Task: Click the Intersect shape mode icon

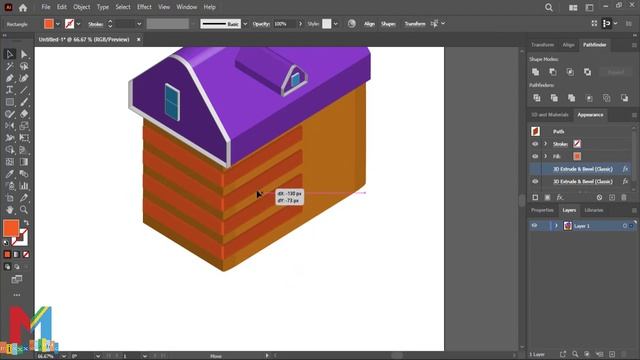Action: [x=570, y=72]
